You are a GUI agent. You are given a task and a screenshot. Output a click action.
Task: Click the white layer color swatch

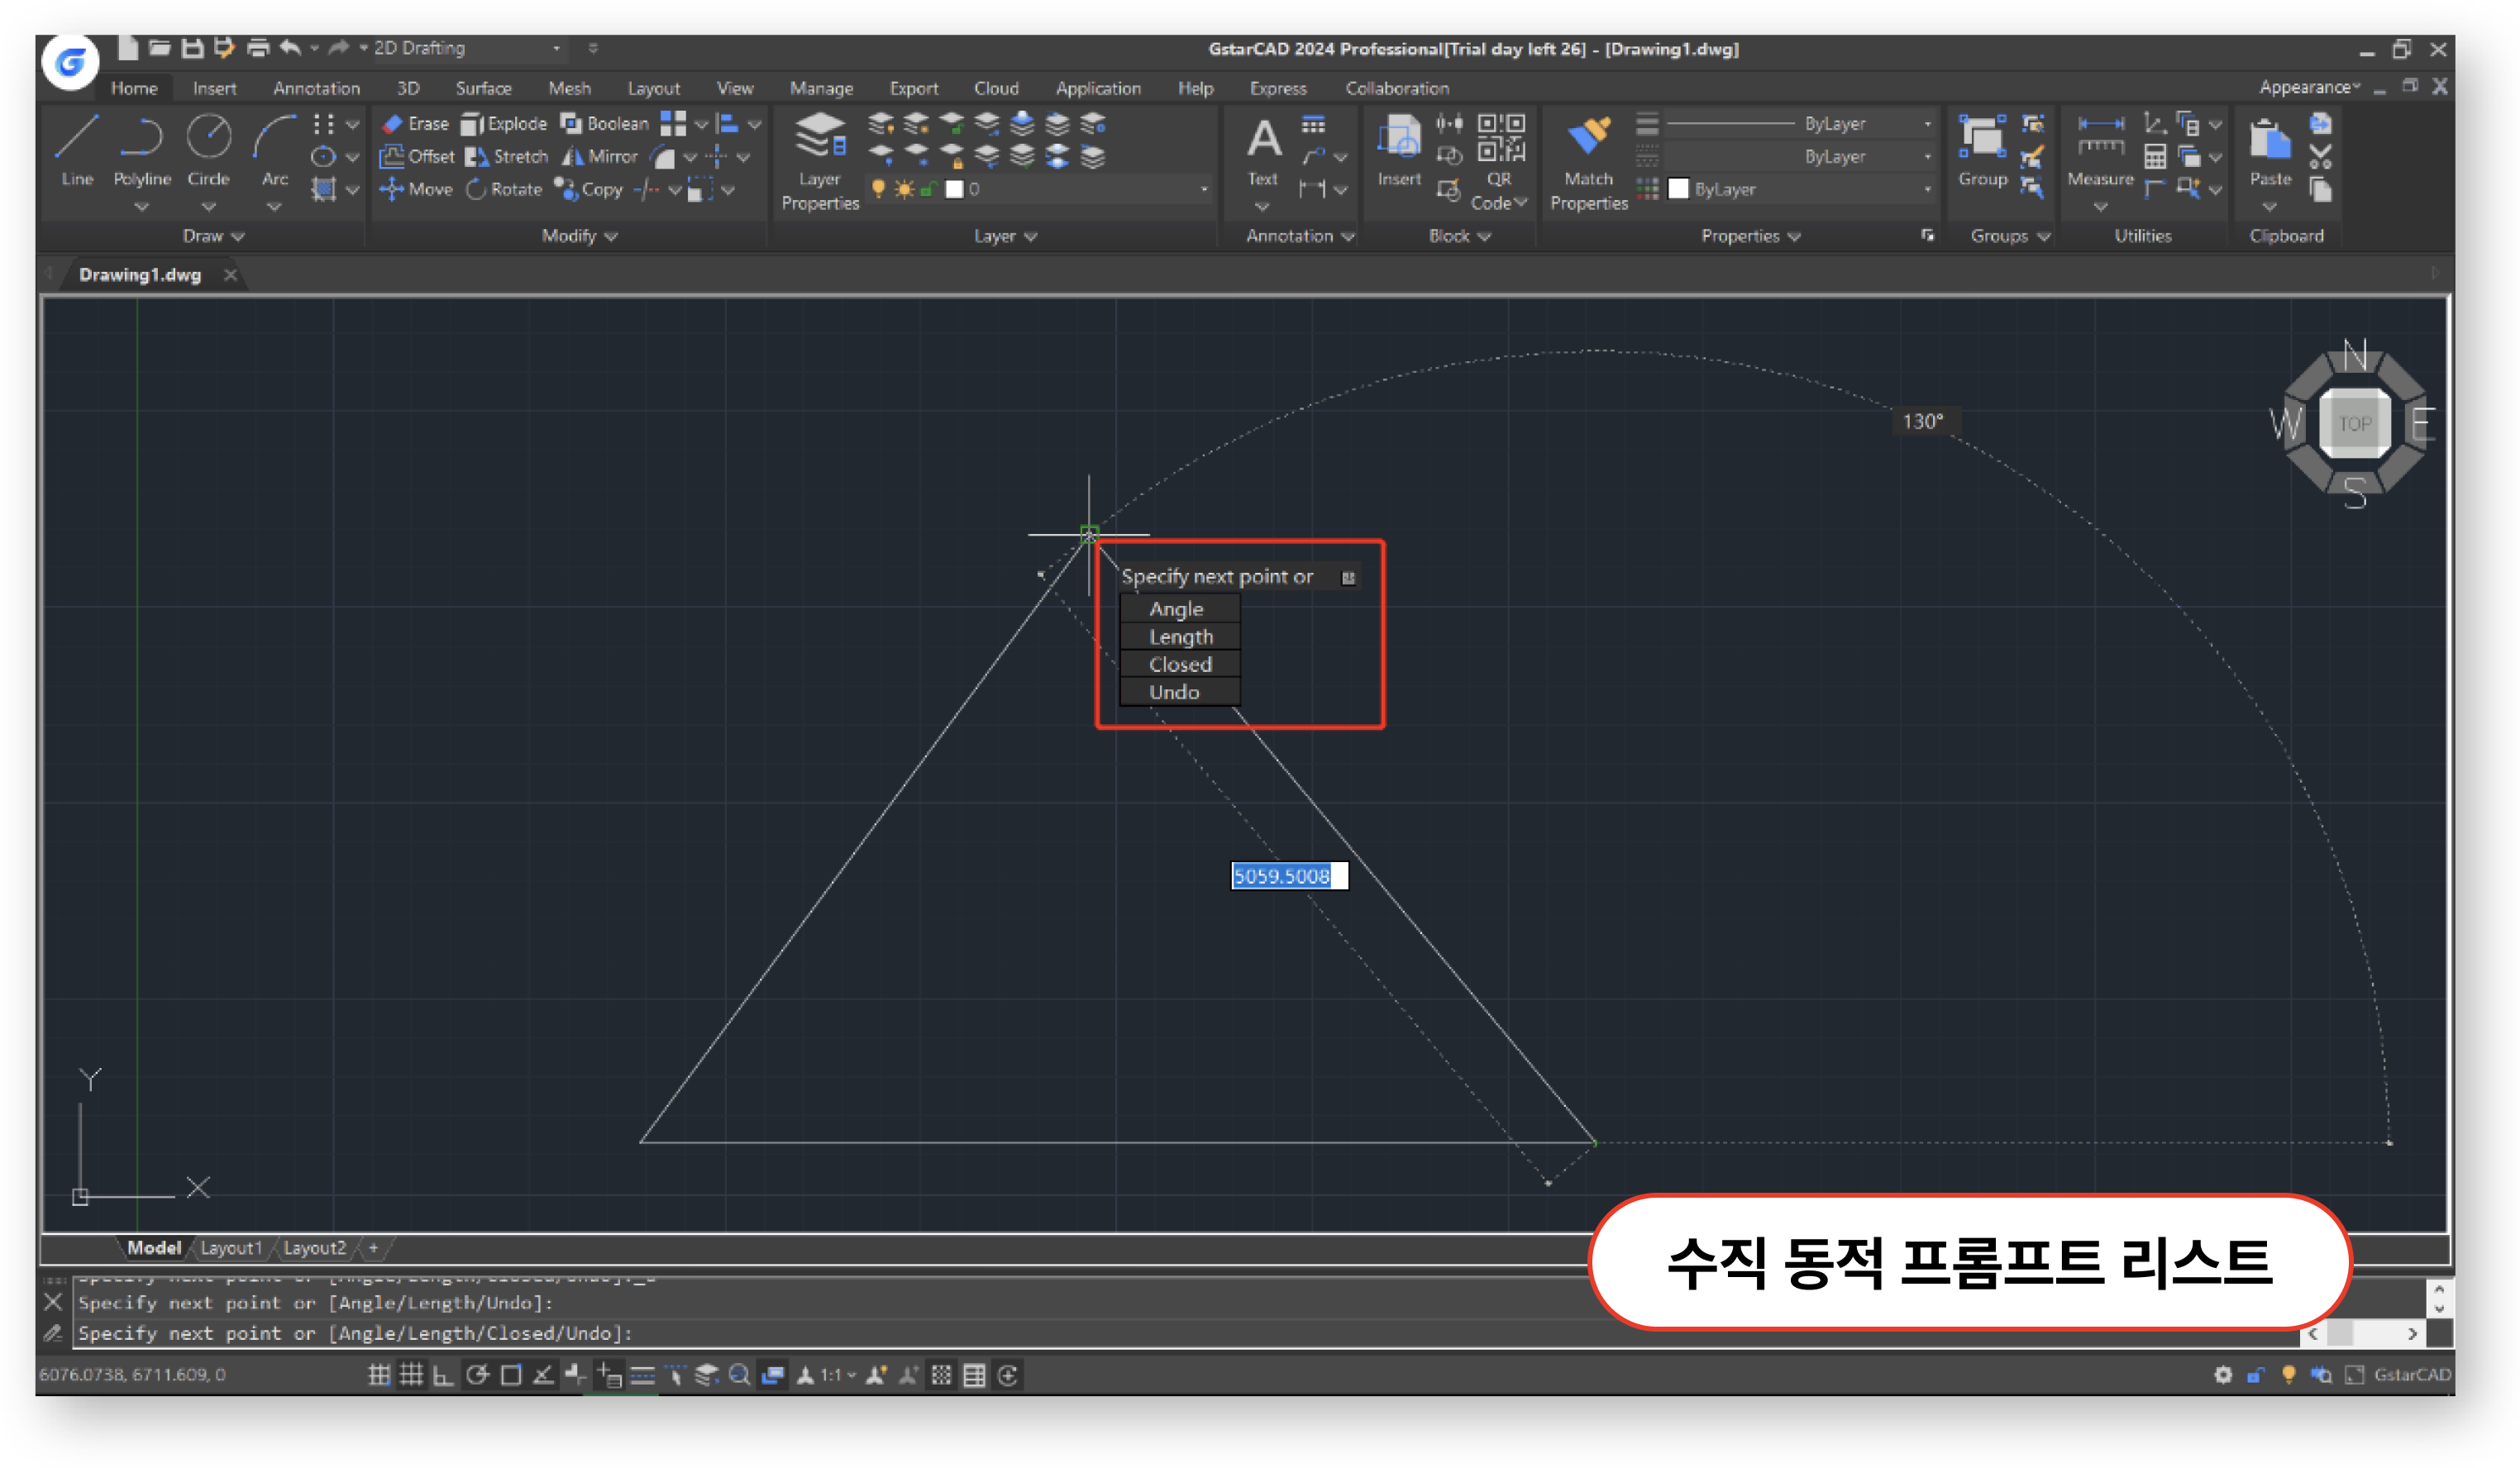pyautogui.click(x=954, y=189)
